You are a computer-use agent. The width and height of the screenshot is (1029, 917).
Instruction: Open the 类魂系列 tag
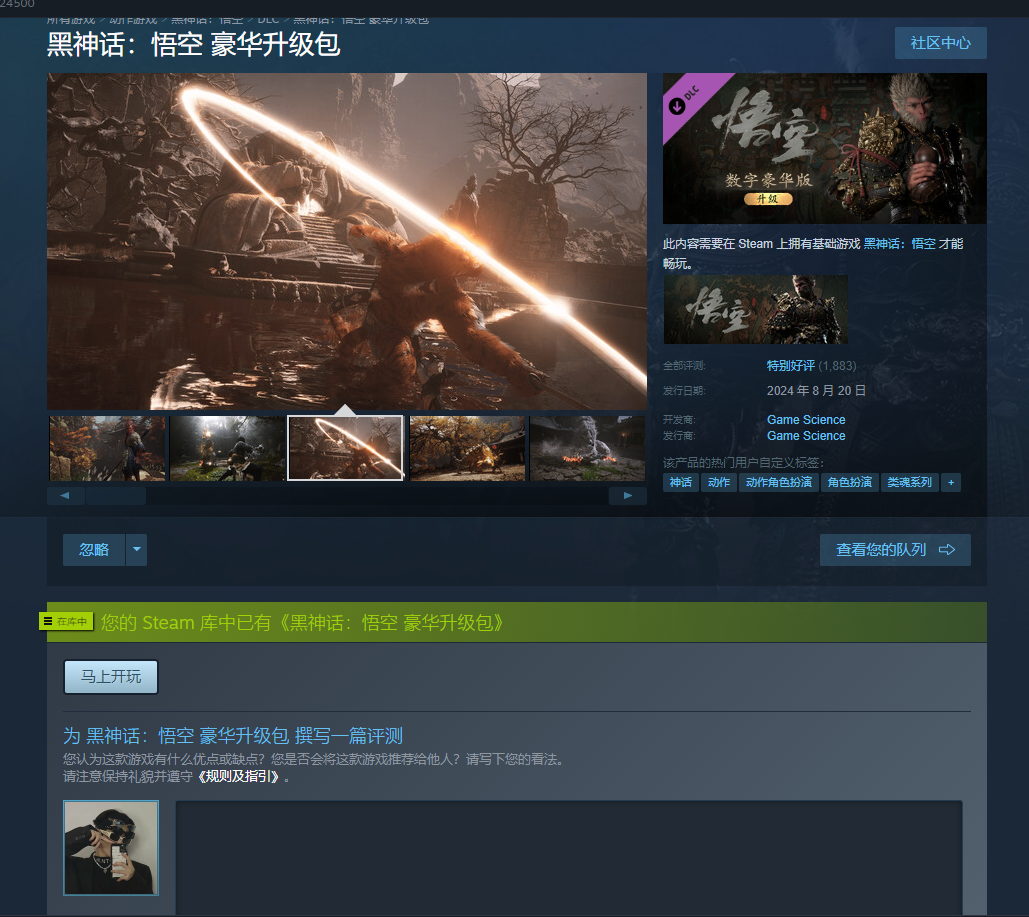[x=910, y=482]
